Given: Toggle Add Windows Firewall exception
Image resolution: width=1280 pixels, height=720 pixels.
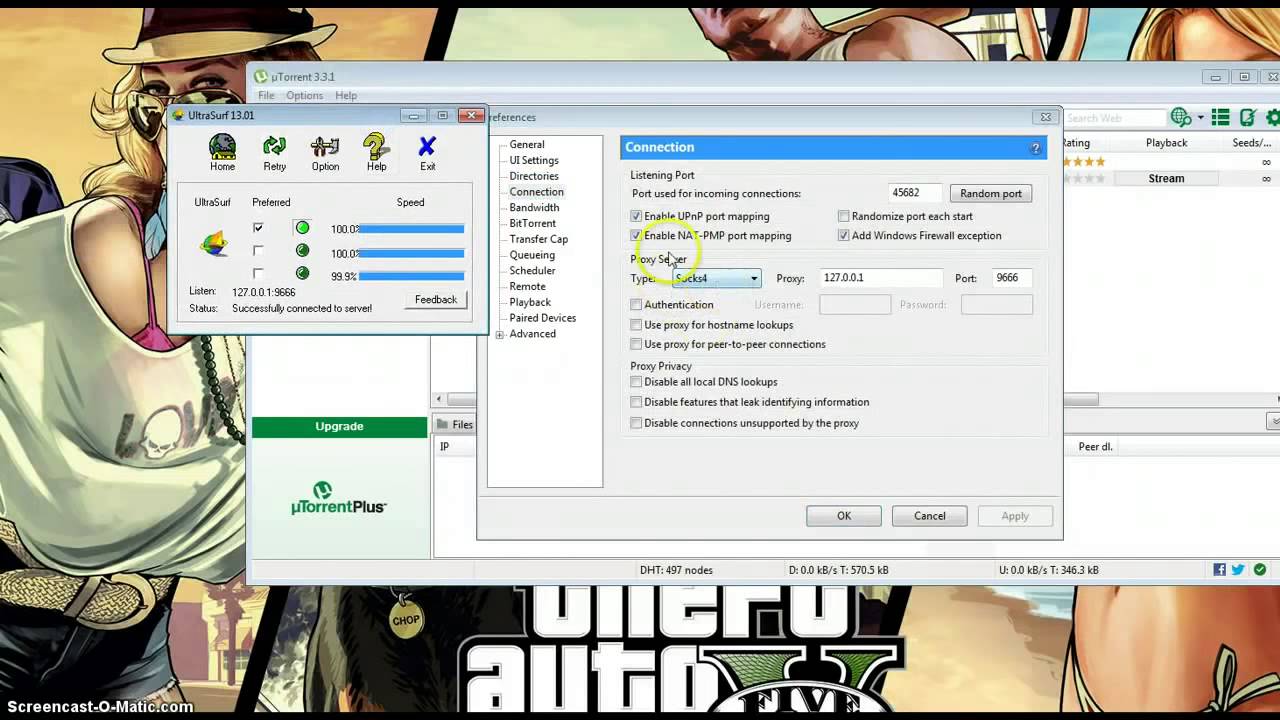Looking at the screenshot, I should [844, 236].
